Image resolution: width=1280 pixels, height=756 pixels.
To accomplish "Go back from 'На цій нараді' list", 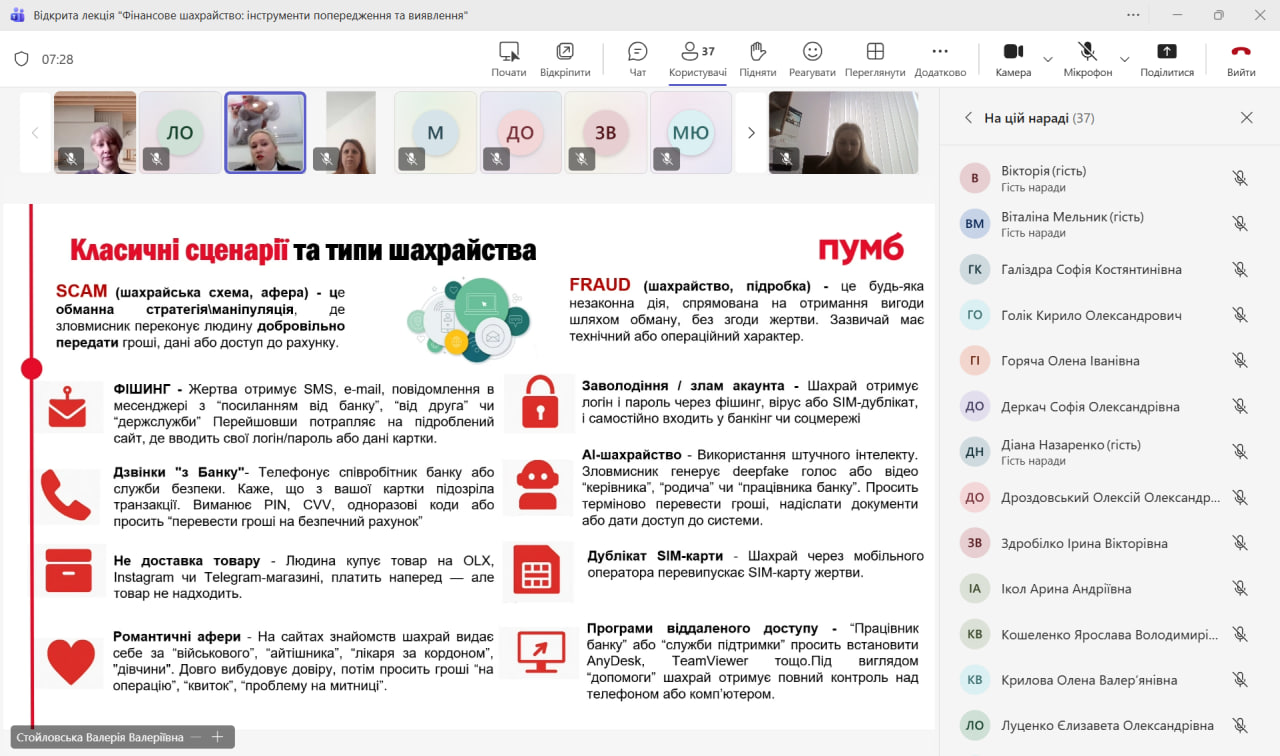I will (x=968, y=118).
